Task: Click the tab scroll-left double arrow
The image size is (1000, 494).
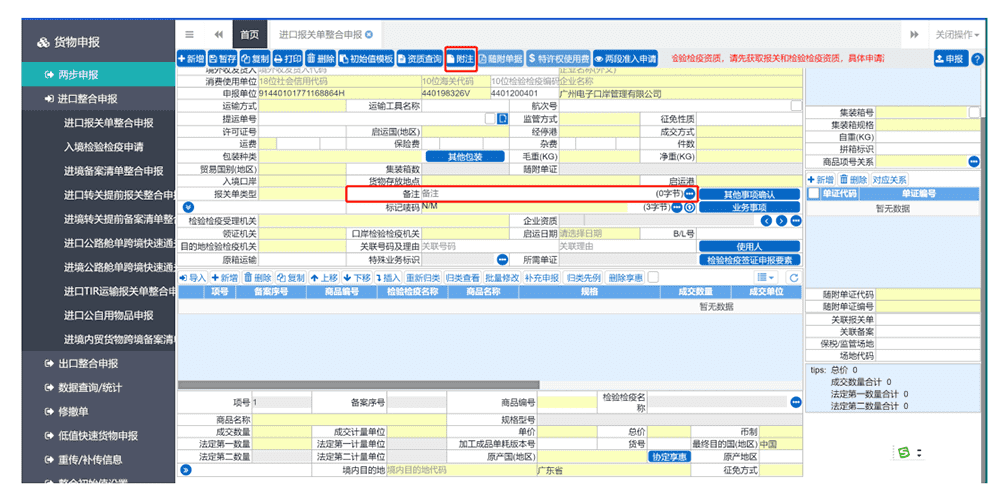Action: coord(219,34)
